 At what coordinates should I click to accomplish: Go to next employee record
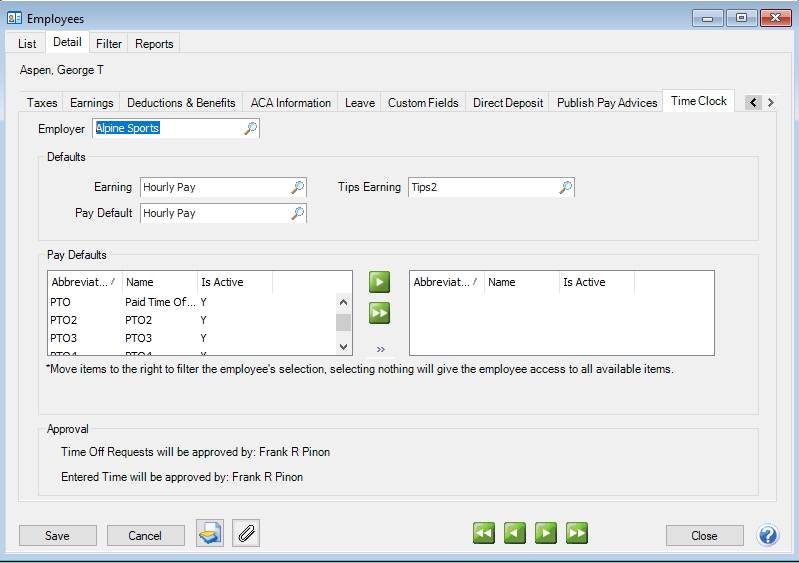(x=546, y=534)
